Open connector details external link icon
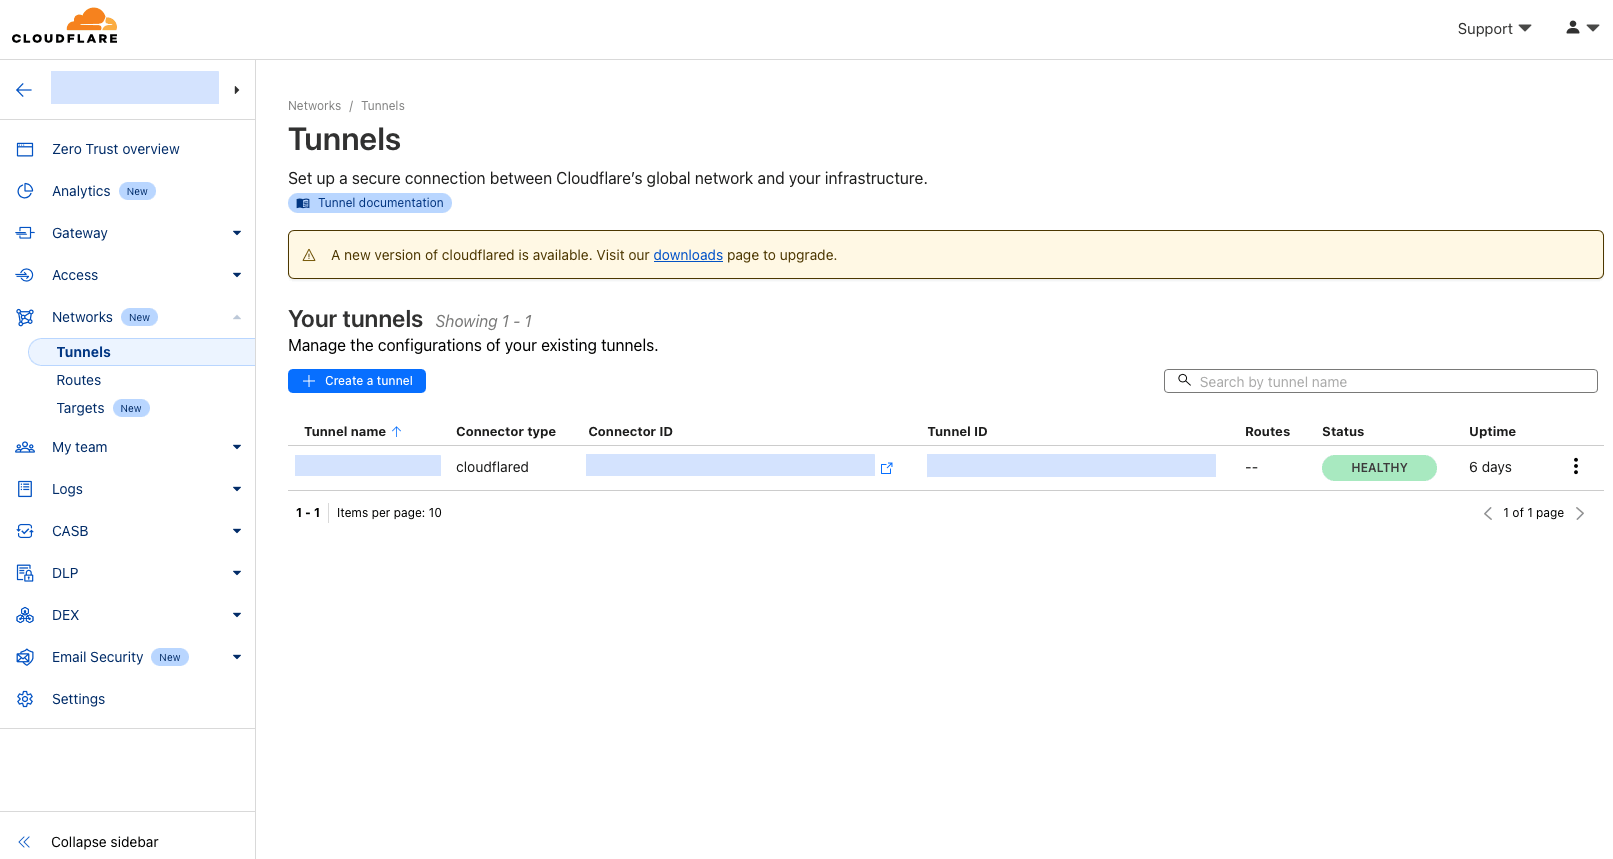The width and height of the screenshot is (1613, 859). (x=886, y=468)
